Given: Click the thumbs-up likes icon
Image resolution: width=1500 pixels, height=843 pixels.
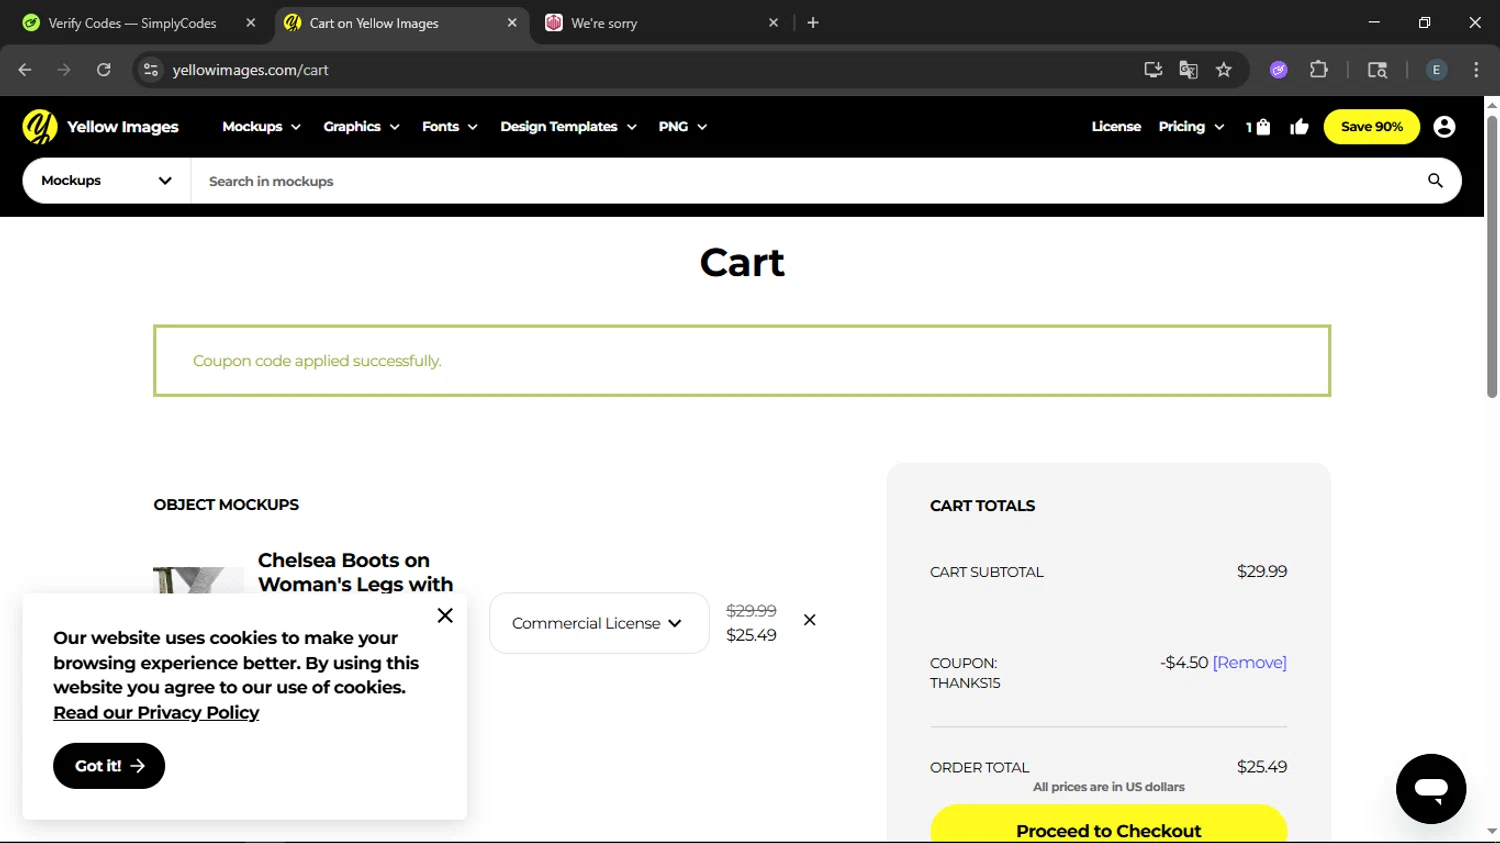Looking at the screenshot, I should 1300,127.
